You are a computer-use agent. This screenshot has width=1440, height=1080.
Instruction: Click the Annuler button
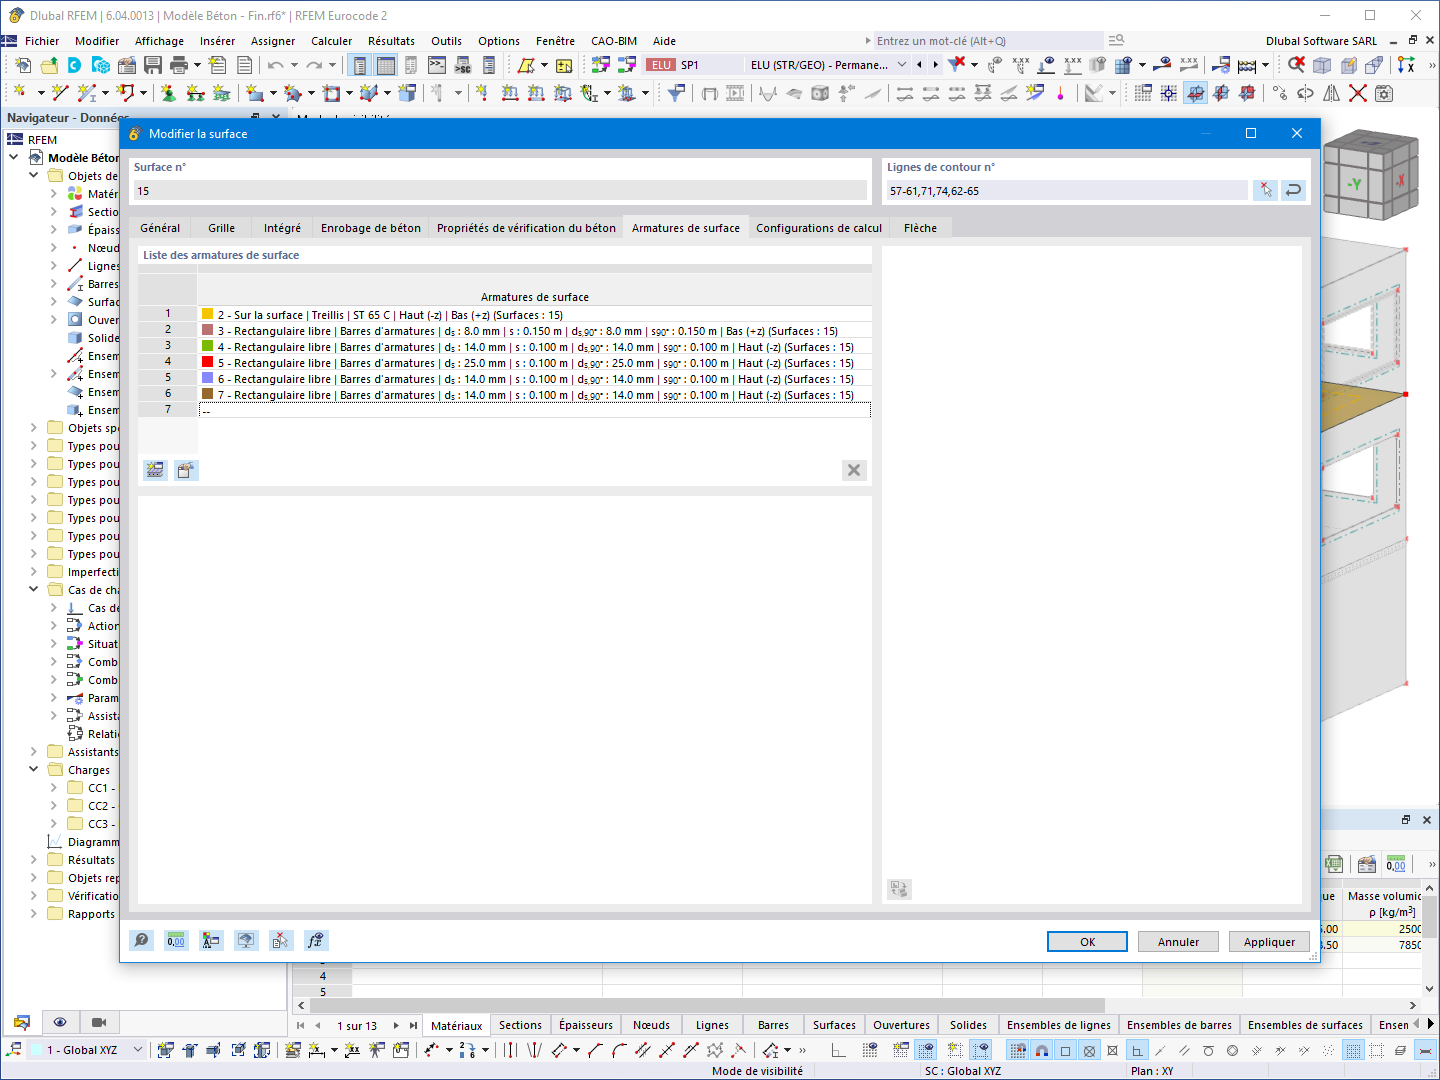pyautogui.click(x=1178, y=942)
